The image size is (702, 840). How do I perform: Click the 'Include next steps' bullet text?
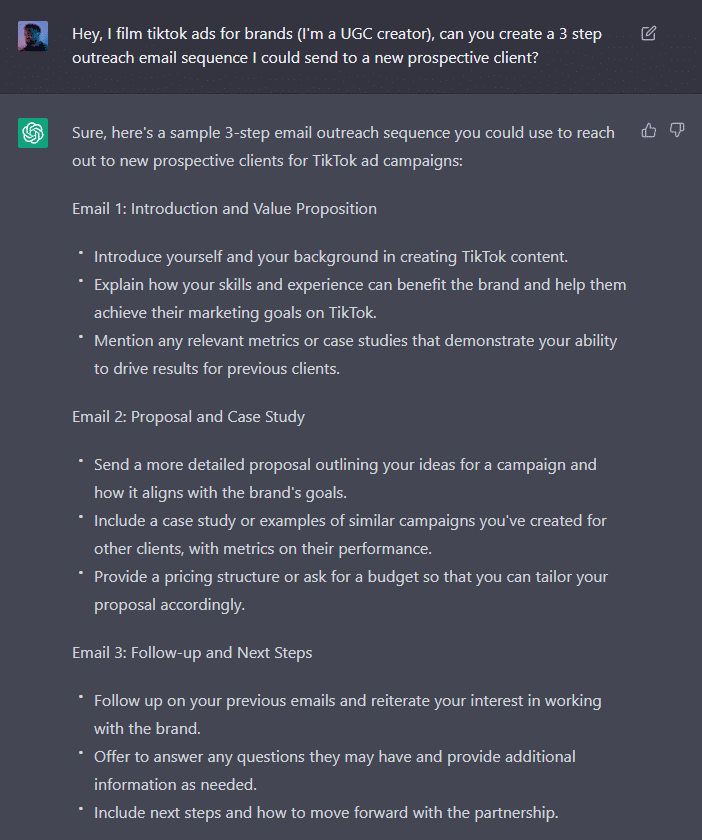tap(326, 813)
